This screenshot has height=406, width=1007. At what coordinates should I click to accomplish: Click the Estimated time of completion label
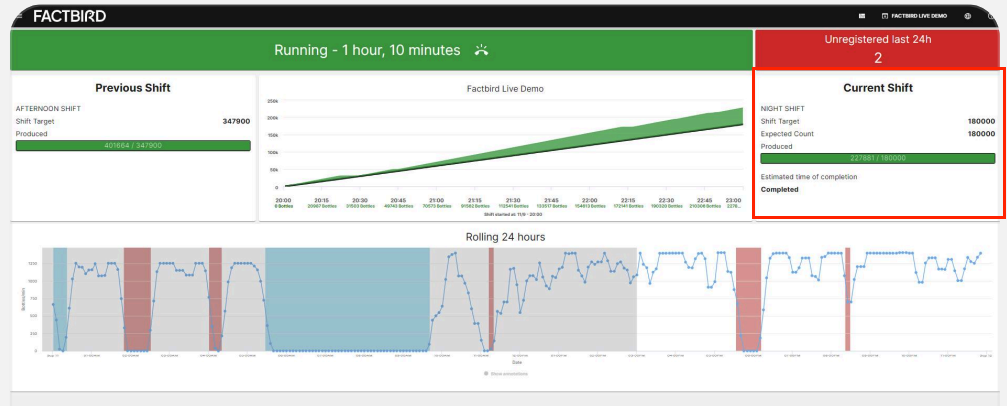coord(809,177)
